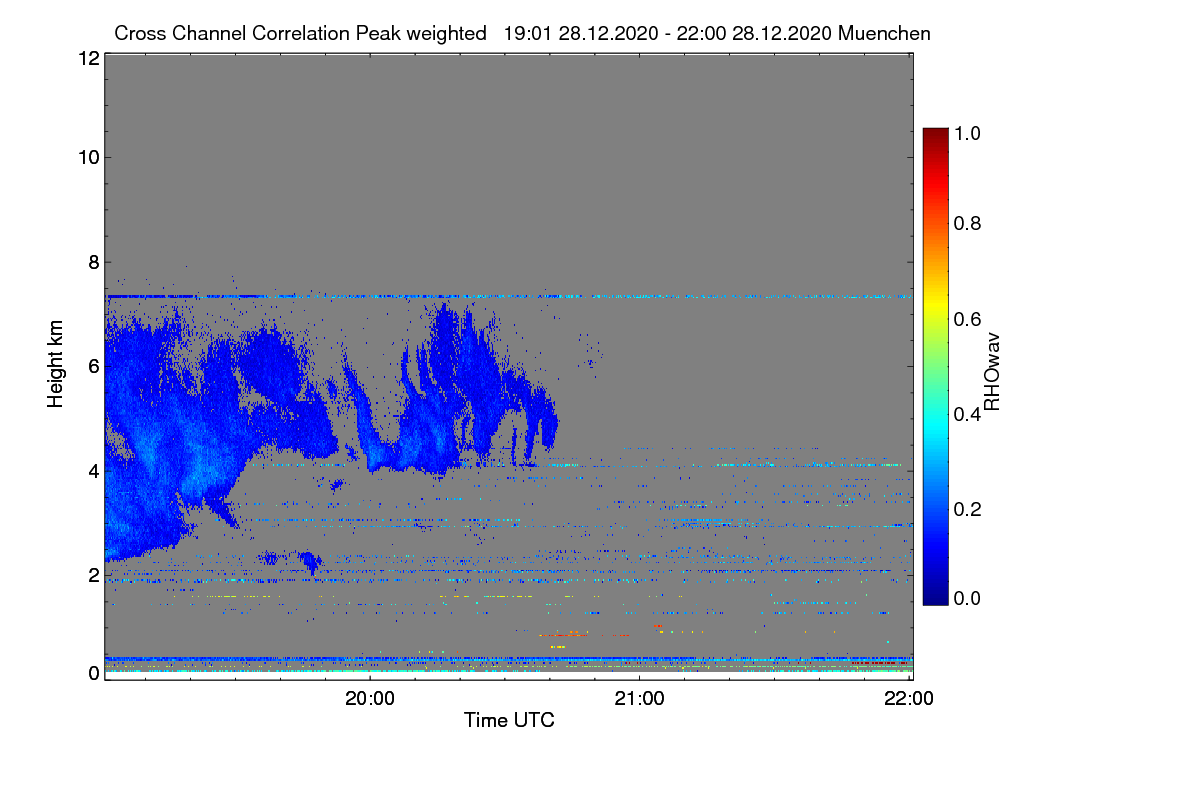Click the height axis label '0'
This screenshot has width=1200, height=800.
93,673
